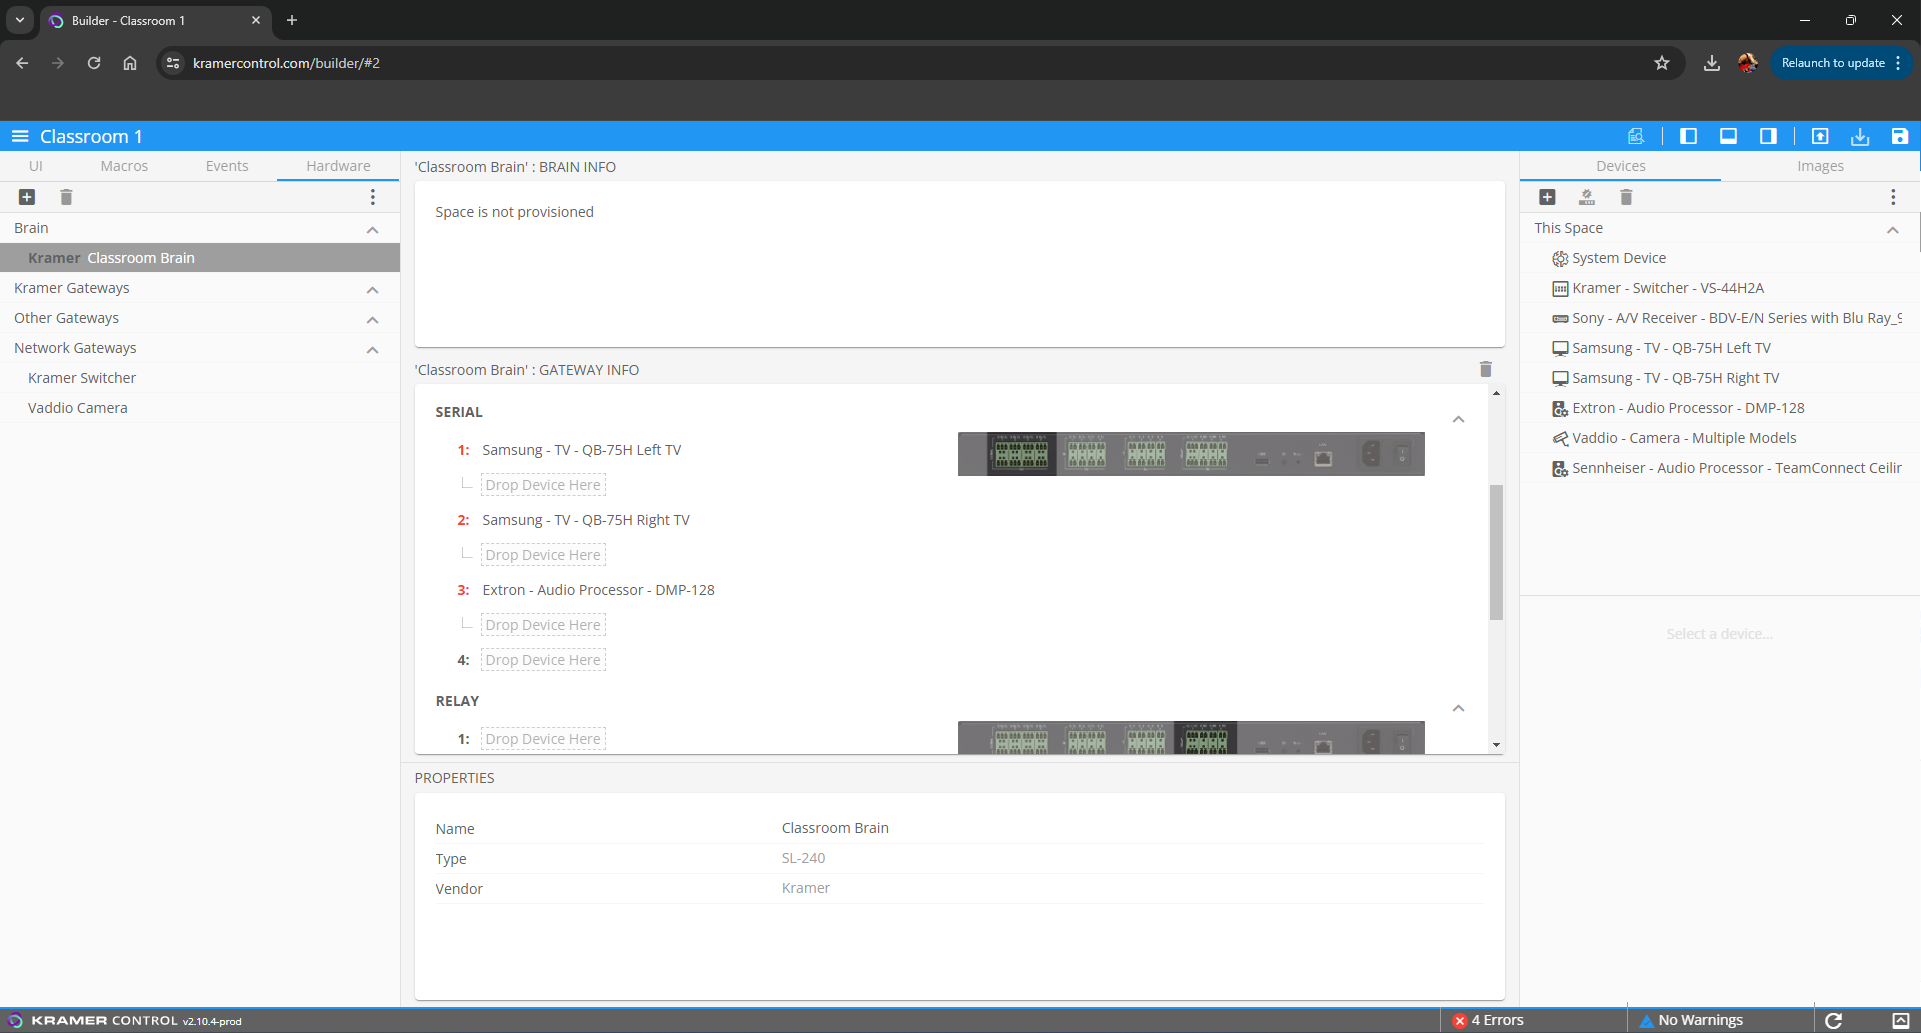Select the Vaddio Camera network gateway

click(x=200, y=408)
